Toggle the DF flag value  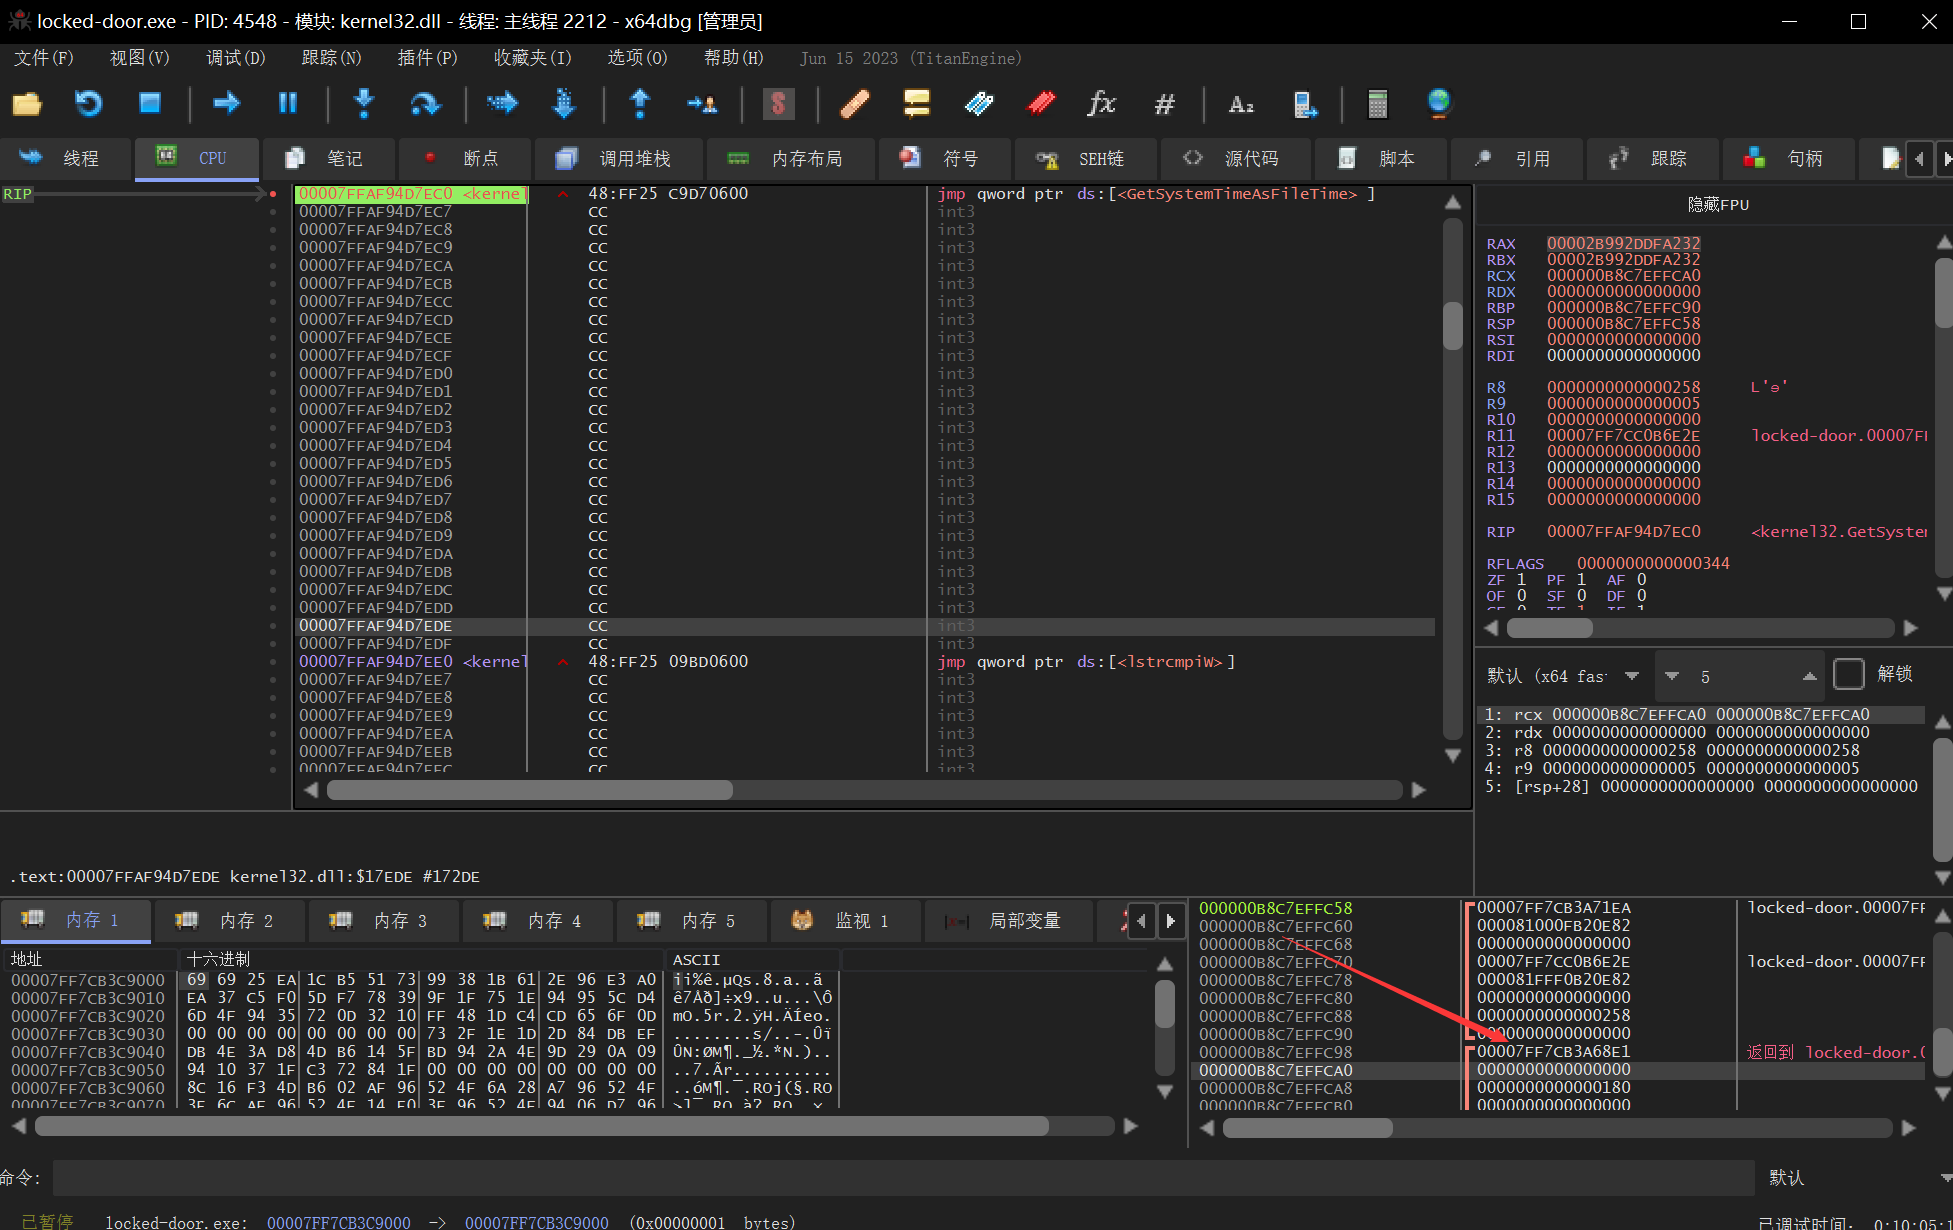[x=1641, y=596]
